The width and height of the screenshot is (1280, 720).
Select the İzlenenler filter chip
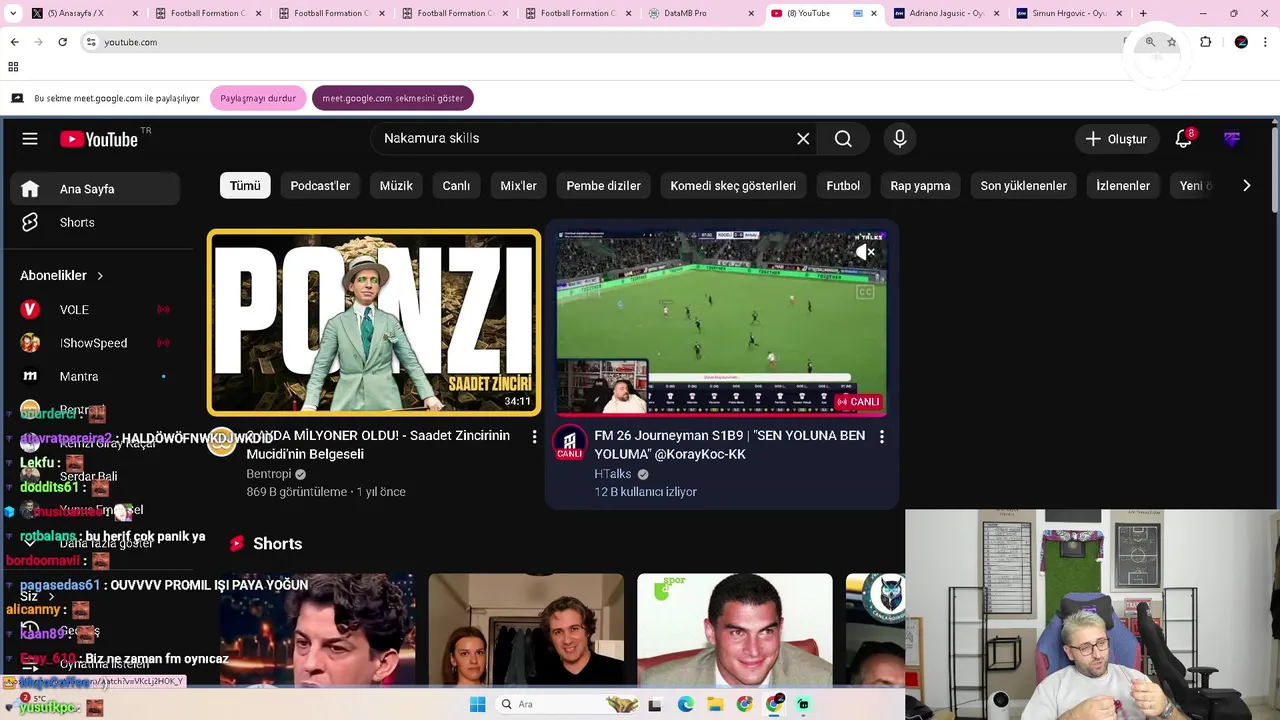[x=1123, y=186]
